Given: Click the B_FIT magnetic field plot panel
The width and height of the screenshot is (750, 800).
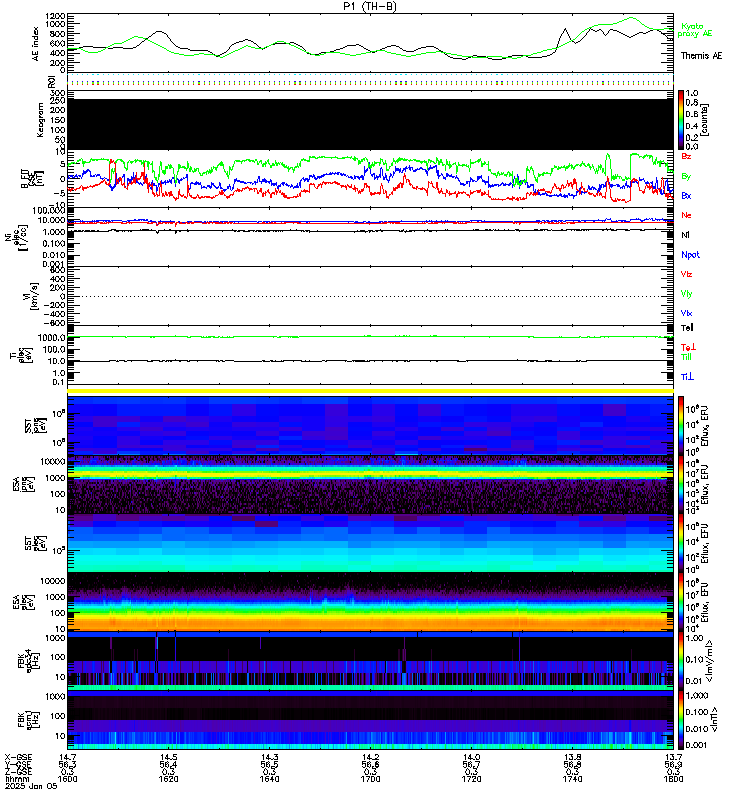Looking at the screenshot, I should point(370,179).
